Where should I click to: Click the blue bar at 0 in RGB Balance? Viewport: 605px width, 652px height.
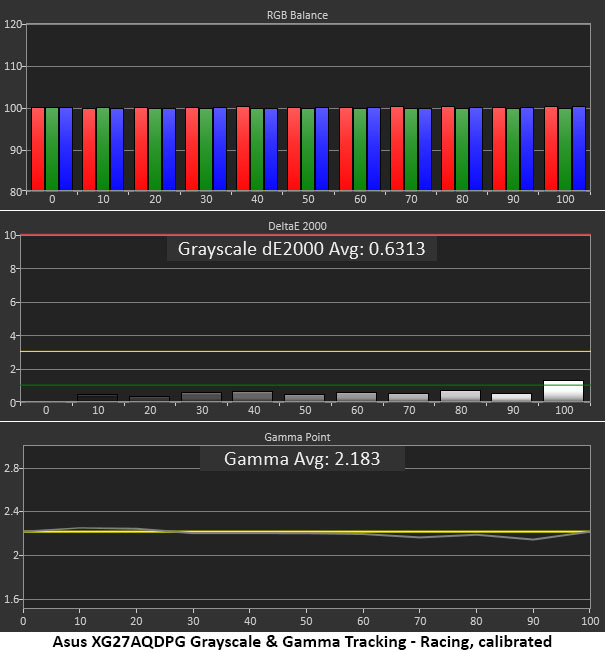coord(66,149)
